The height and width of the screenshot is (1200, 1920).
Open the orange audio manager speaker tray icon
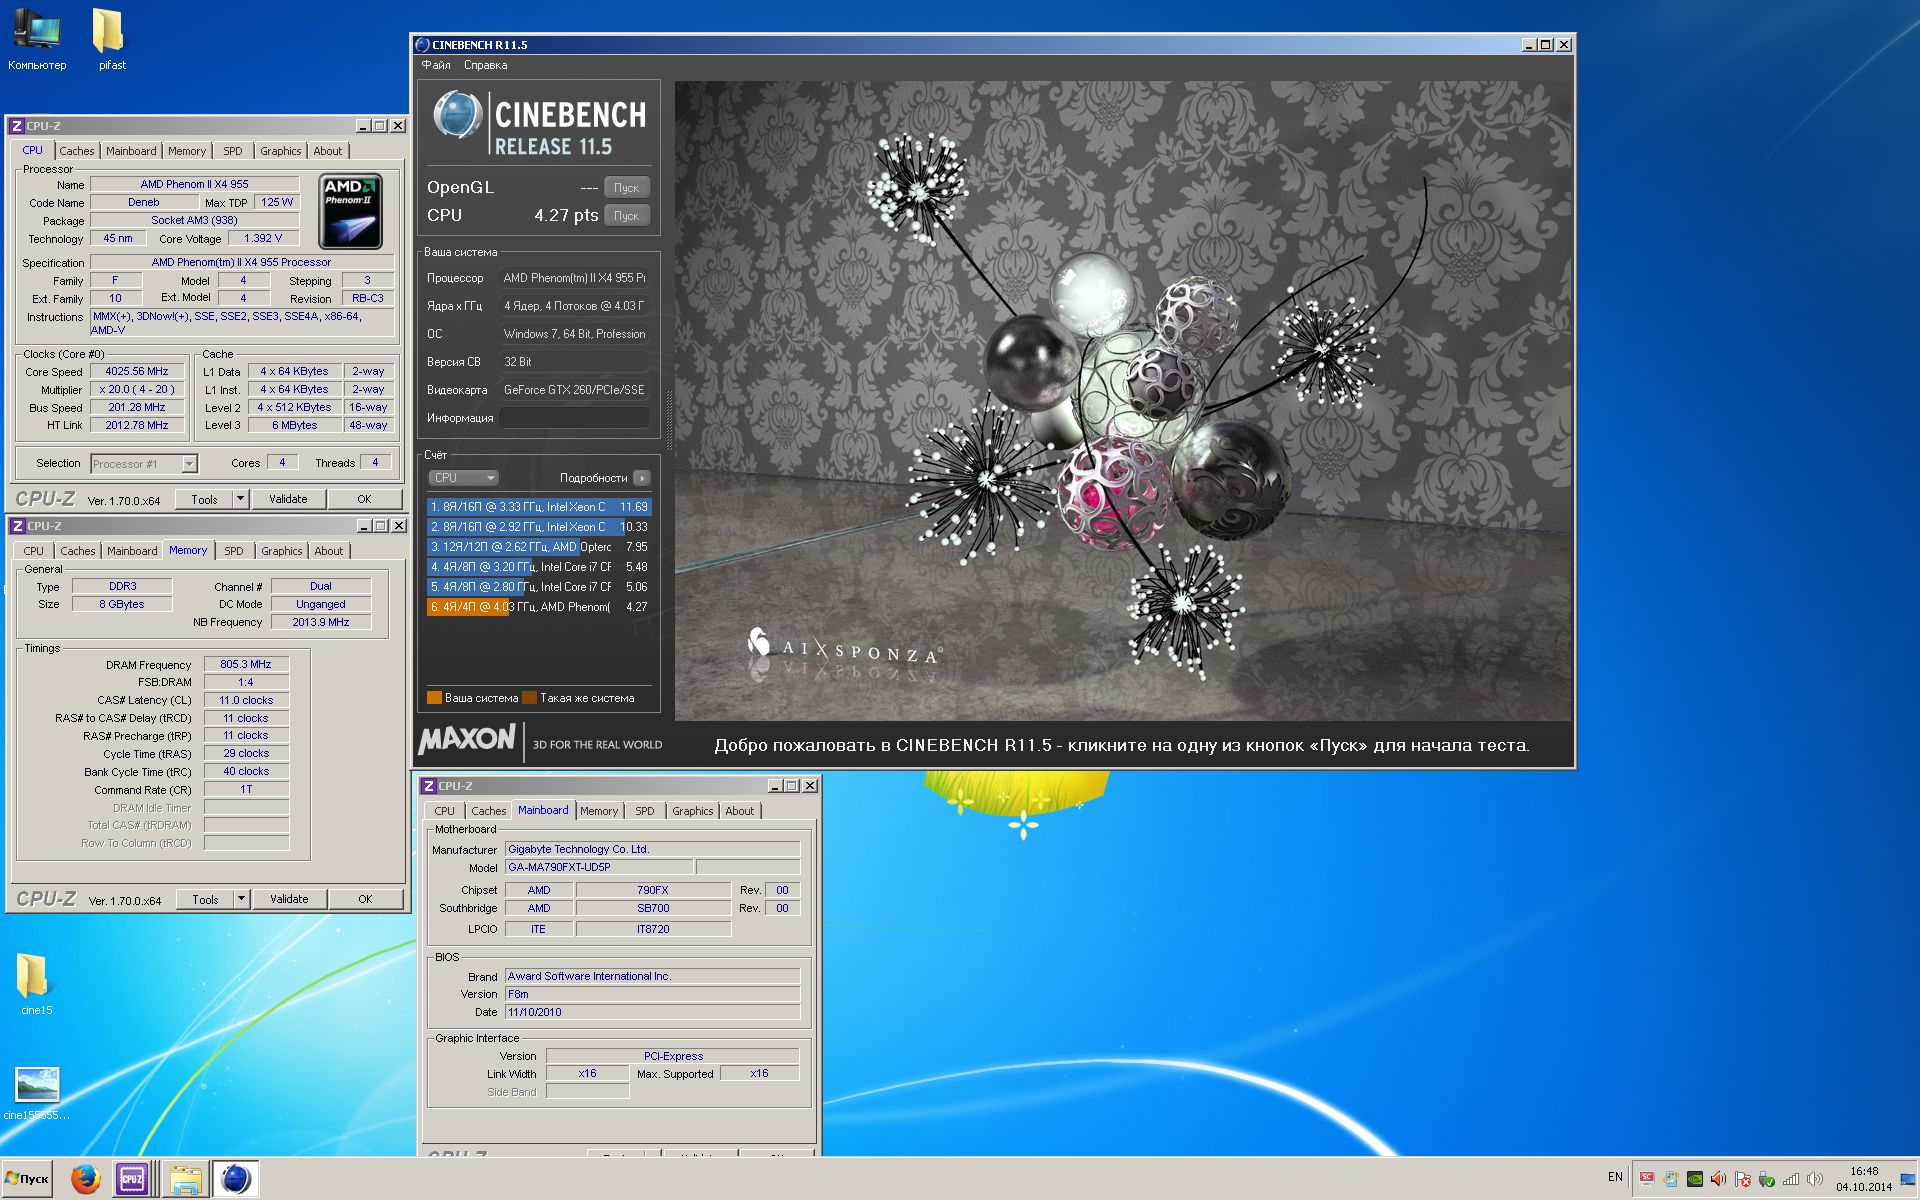[1718, 1179]
